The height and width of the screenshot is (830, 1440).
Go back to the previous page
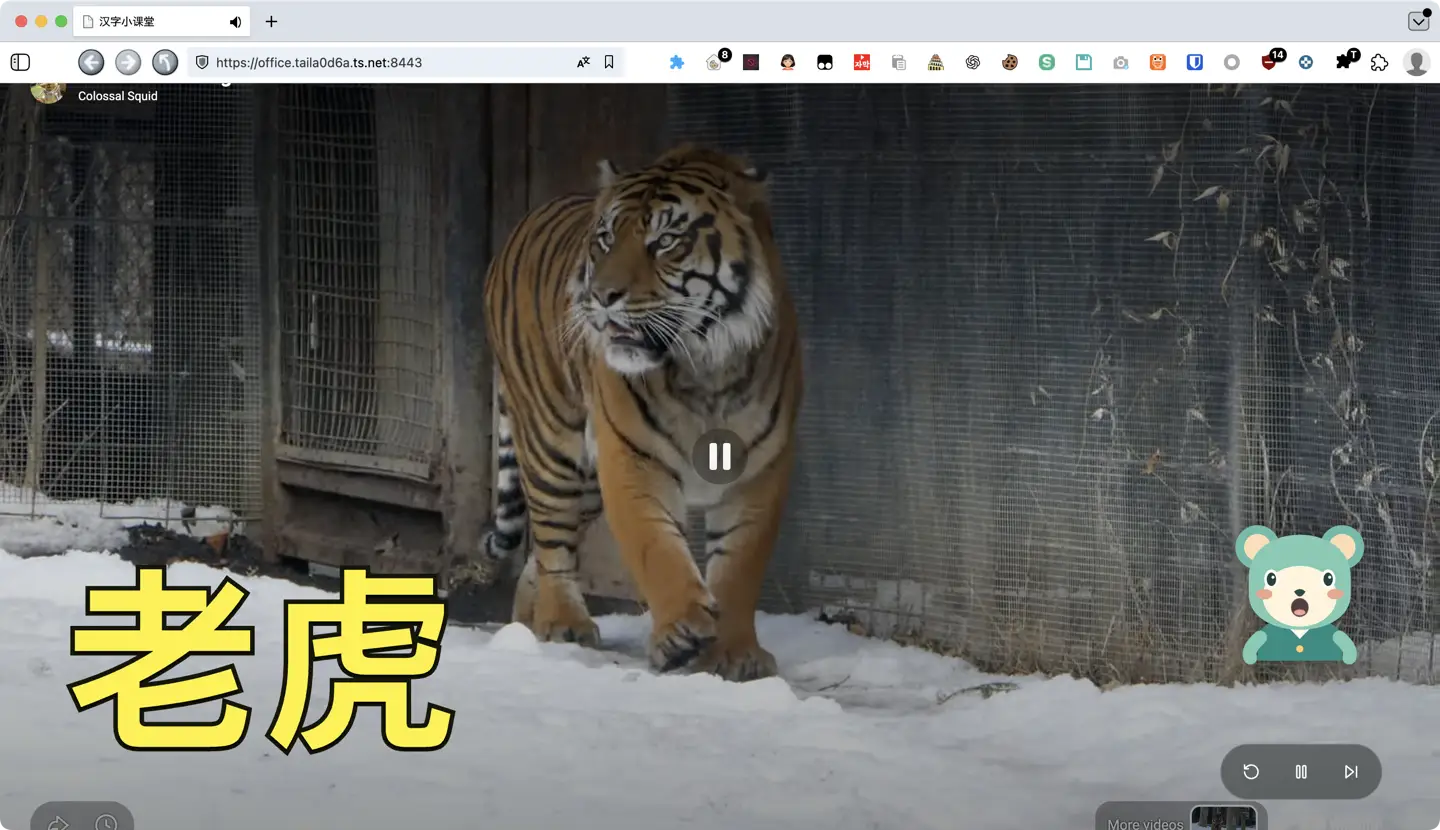point(91,62)
